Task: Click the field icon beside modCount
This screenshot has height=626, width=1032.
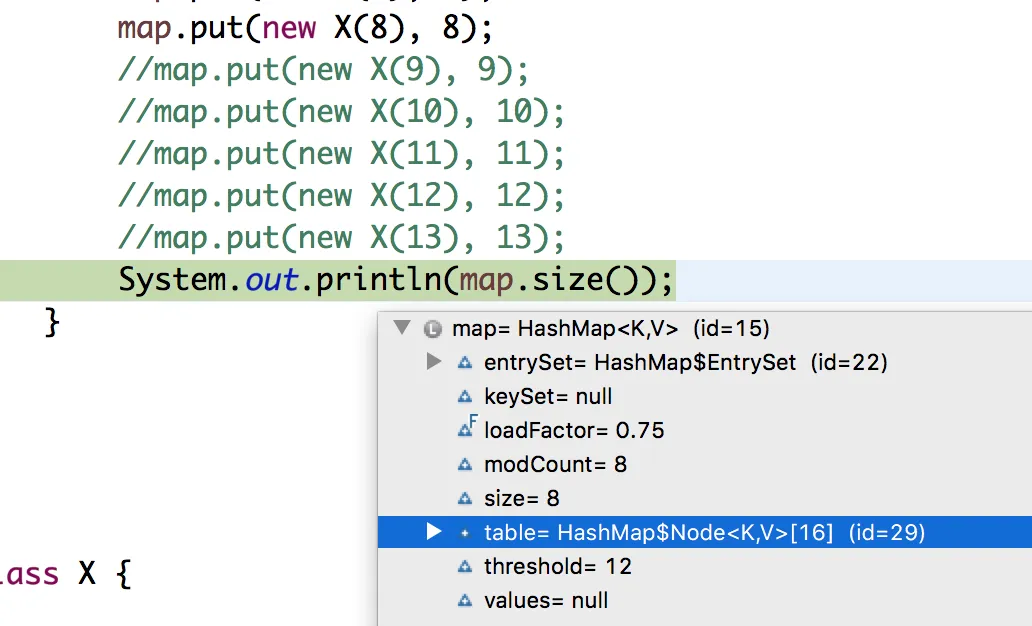Action: coord(465,465)
